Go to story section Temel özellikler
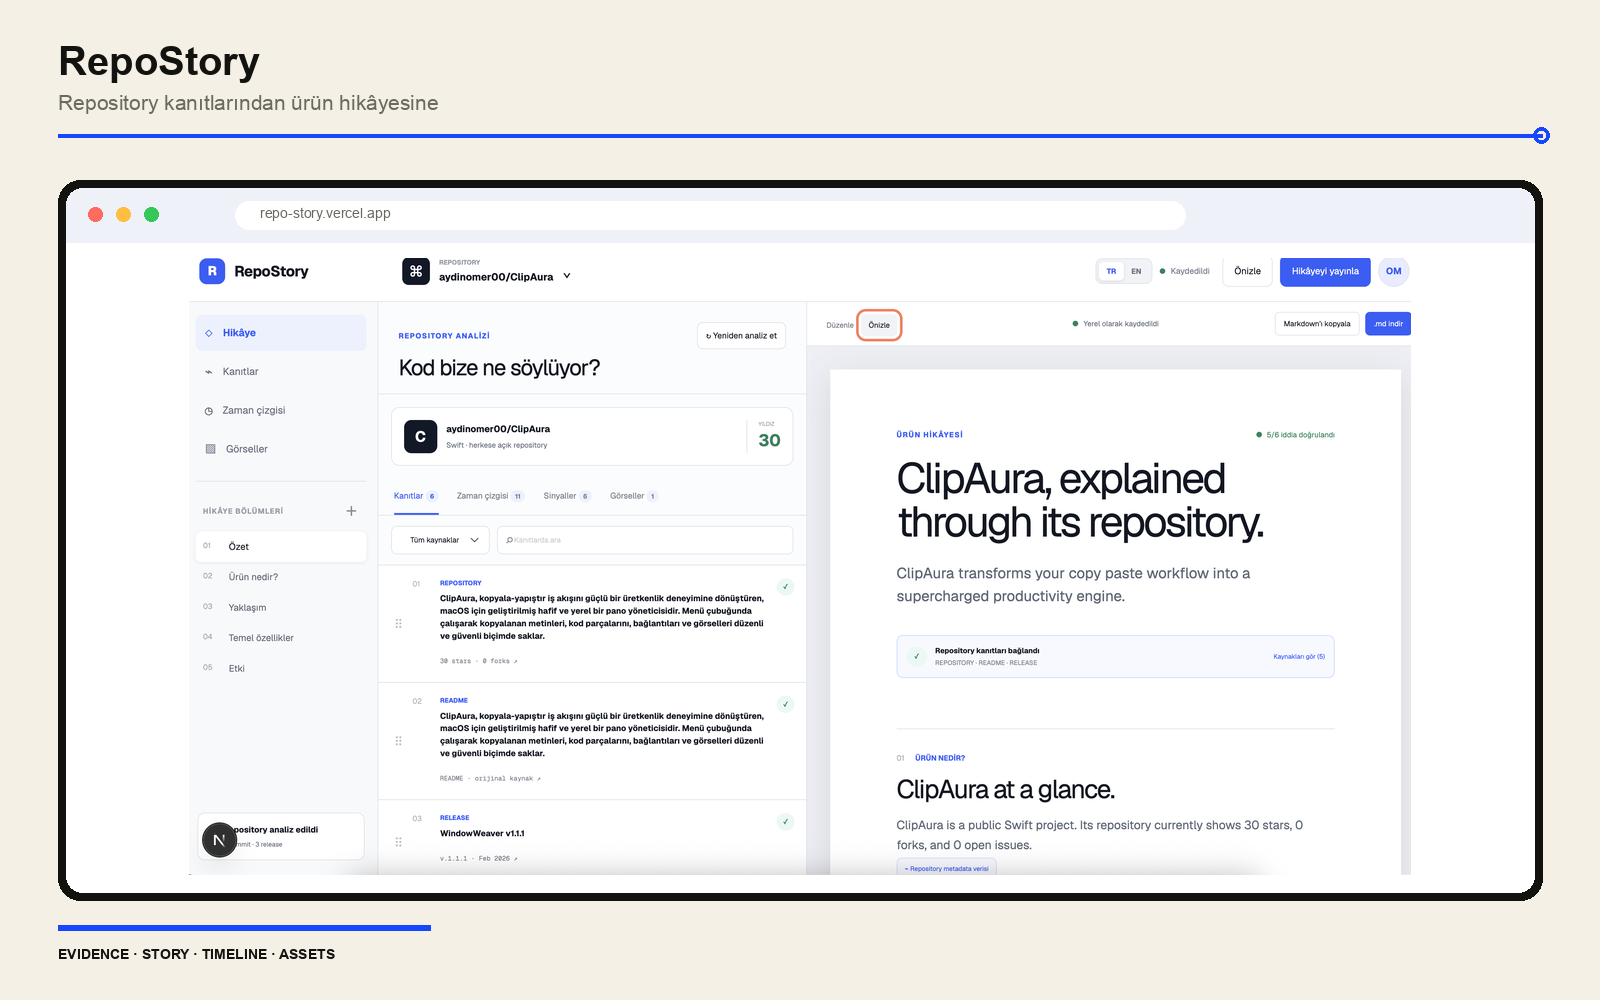Image resolution: width=1600 pixels, height=1000 pixels. point(281,638)
